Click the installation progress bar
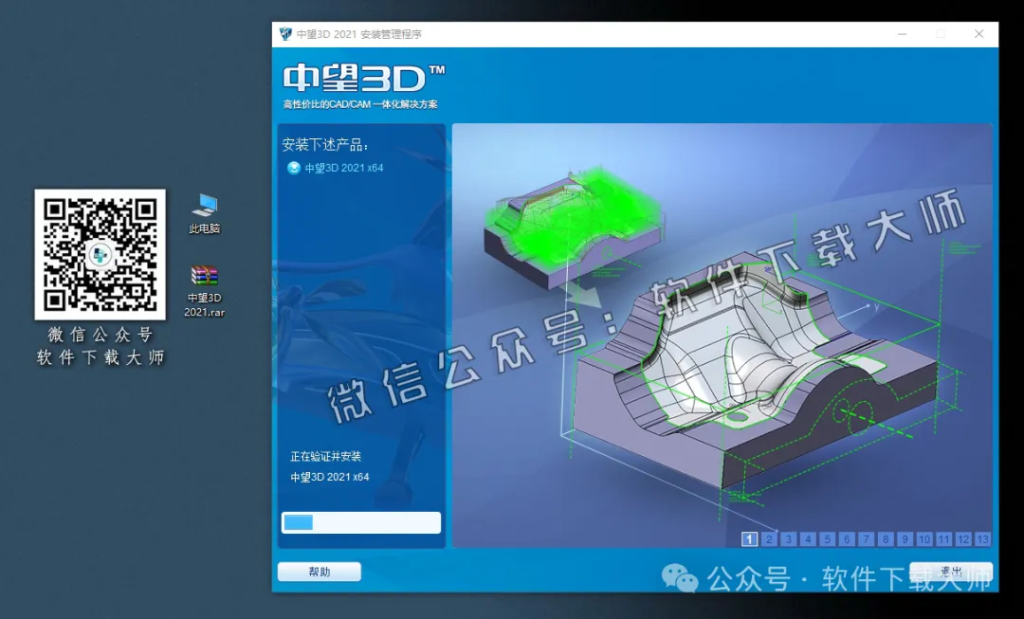This screenshot has height=619, width=1024. coord(360,522)
